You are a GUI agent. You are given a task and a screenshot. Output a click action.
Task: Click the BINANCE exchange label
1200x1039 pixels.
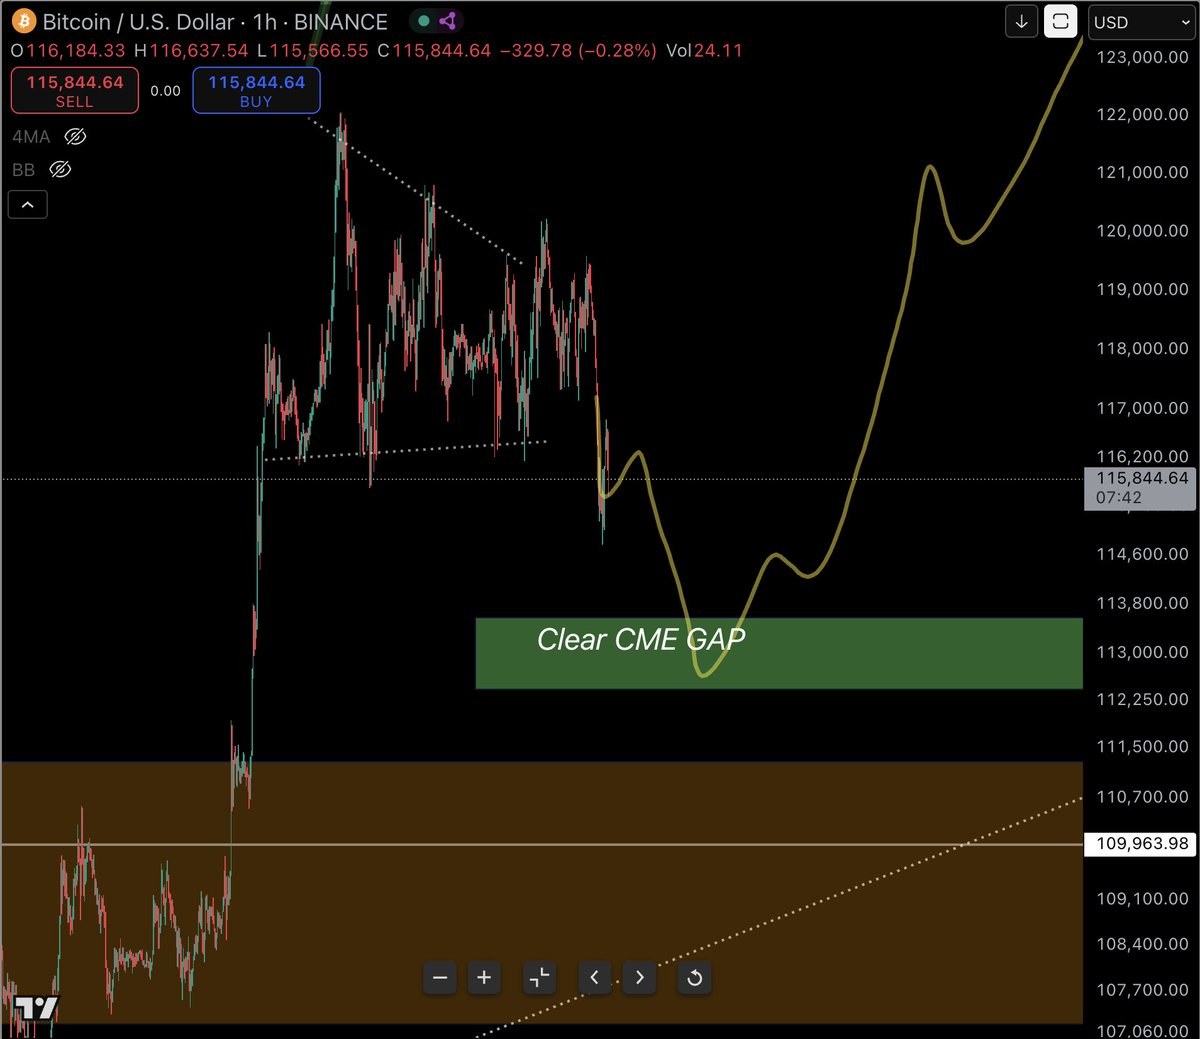pos(340,22)
